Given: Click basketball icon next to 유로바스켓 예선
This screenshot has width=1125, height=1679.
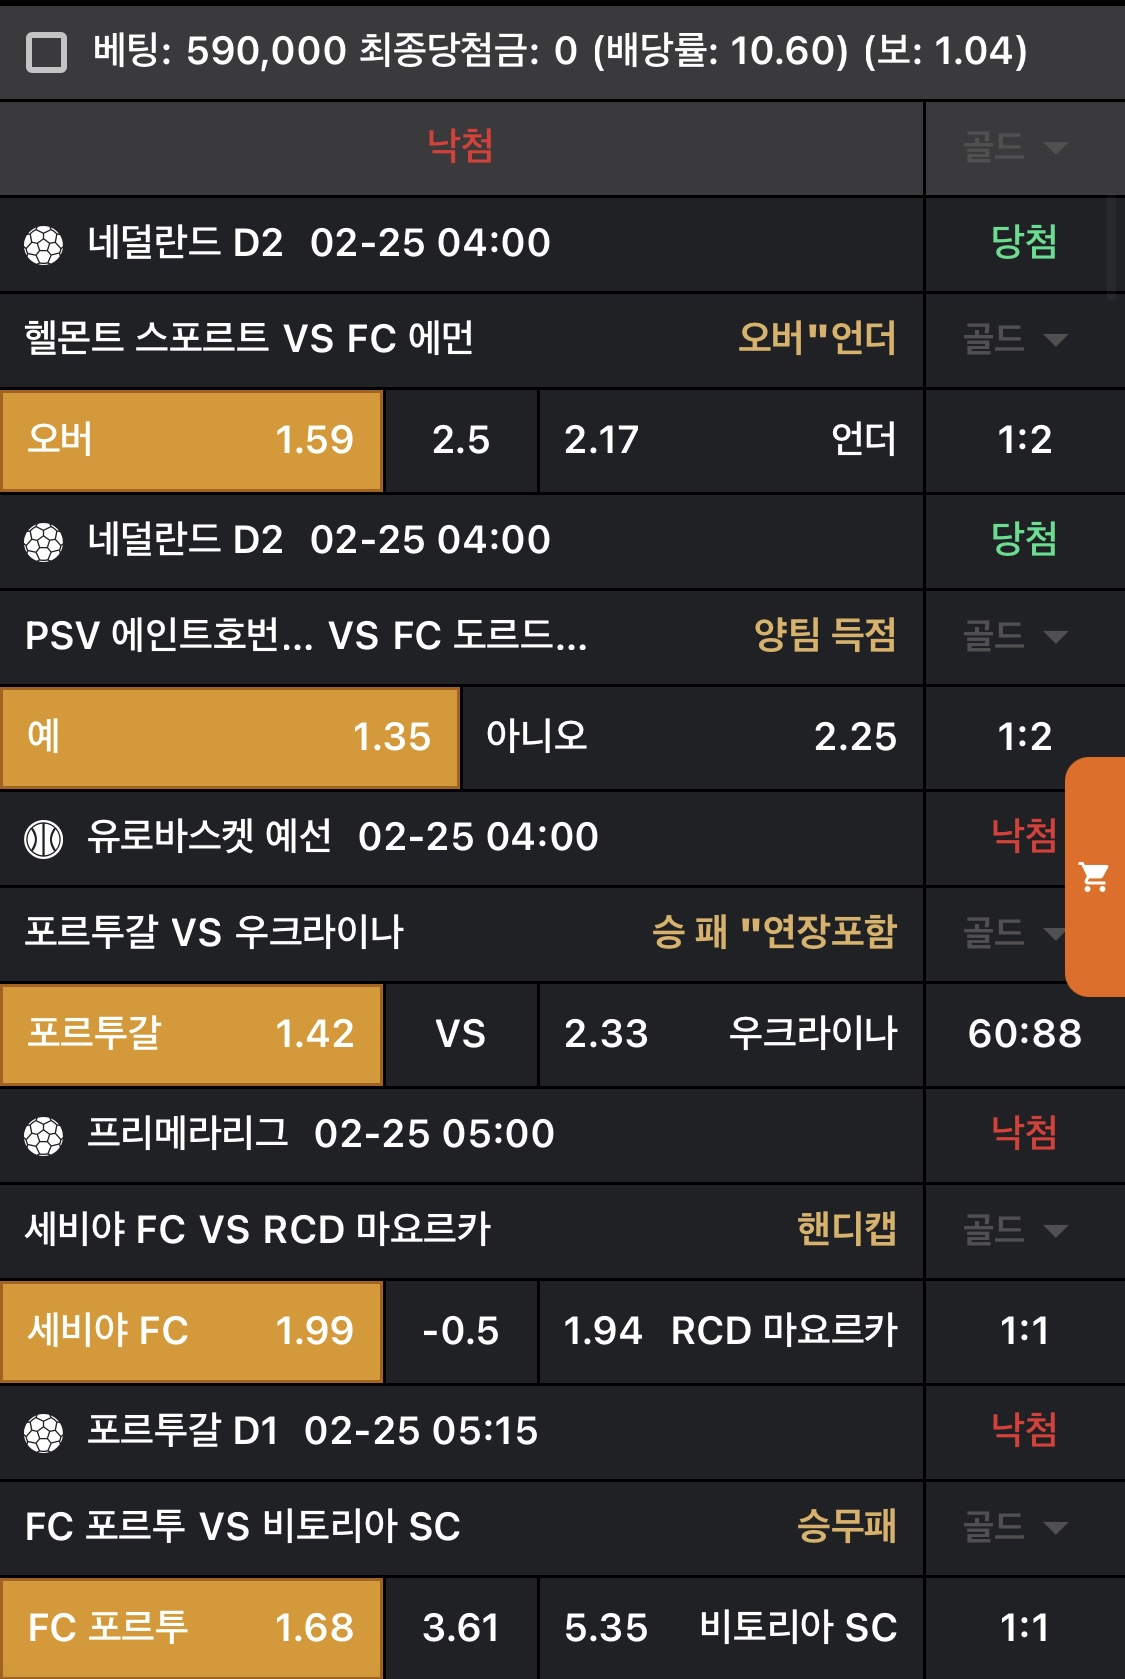Looking at the screenshot, I should coord(44,838).
